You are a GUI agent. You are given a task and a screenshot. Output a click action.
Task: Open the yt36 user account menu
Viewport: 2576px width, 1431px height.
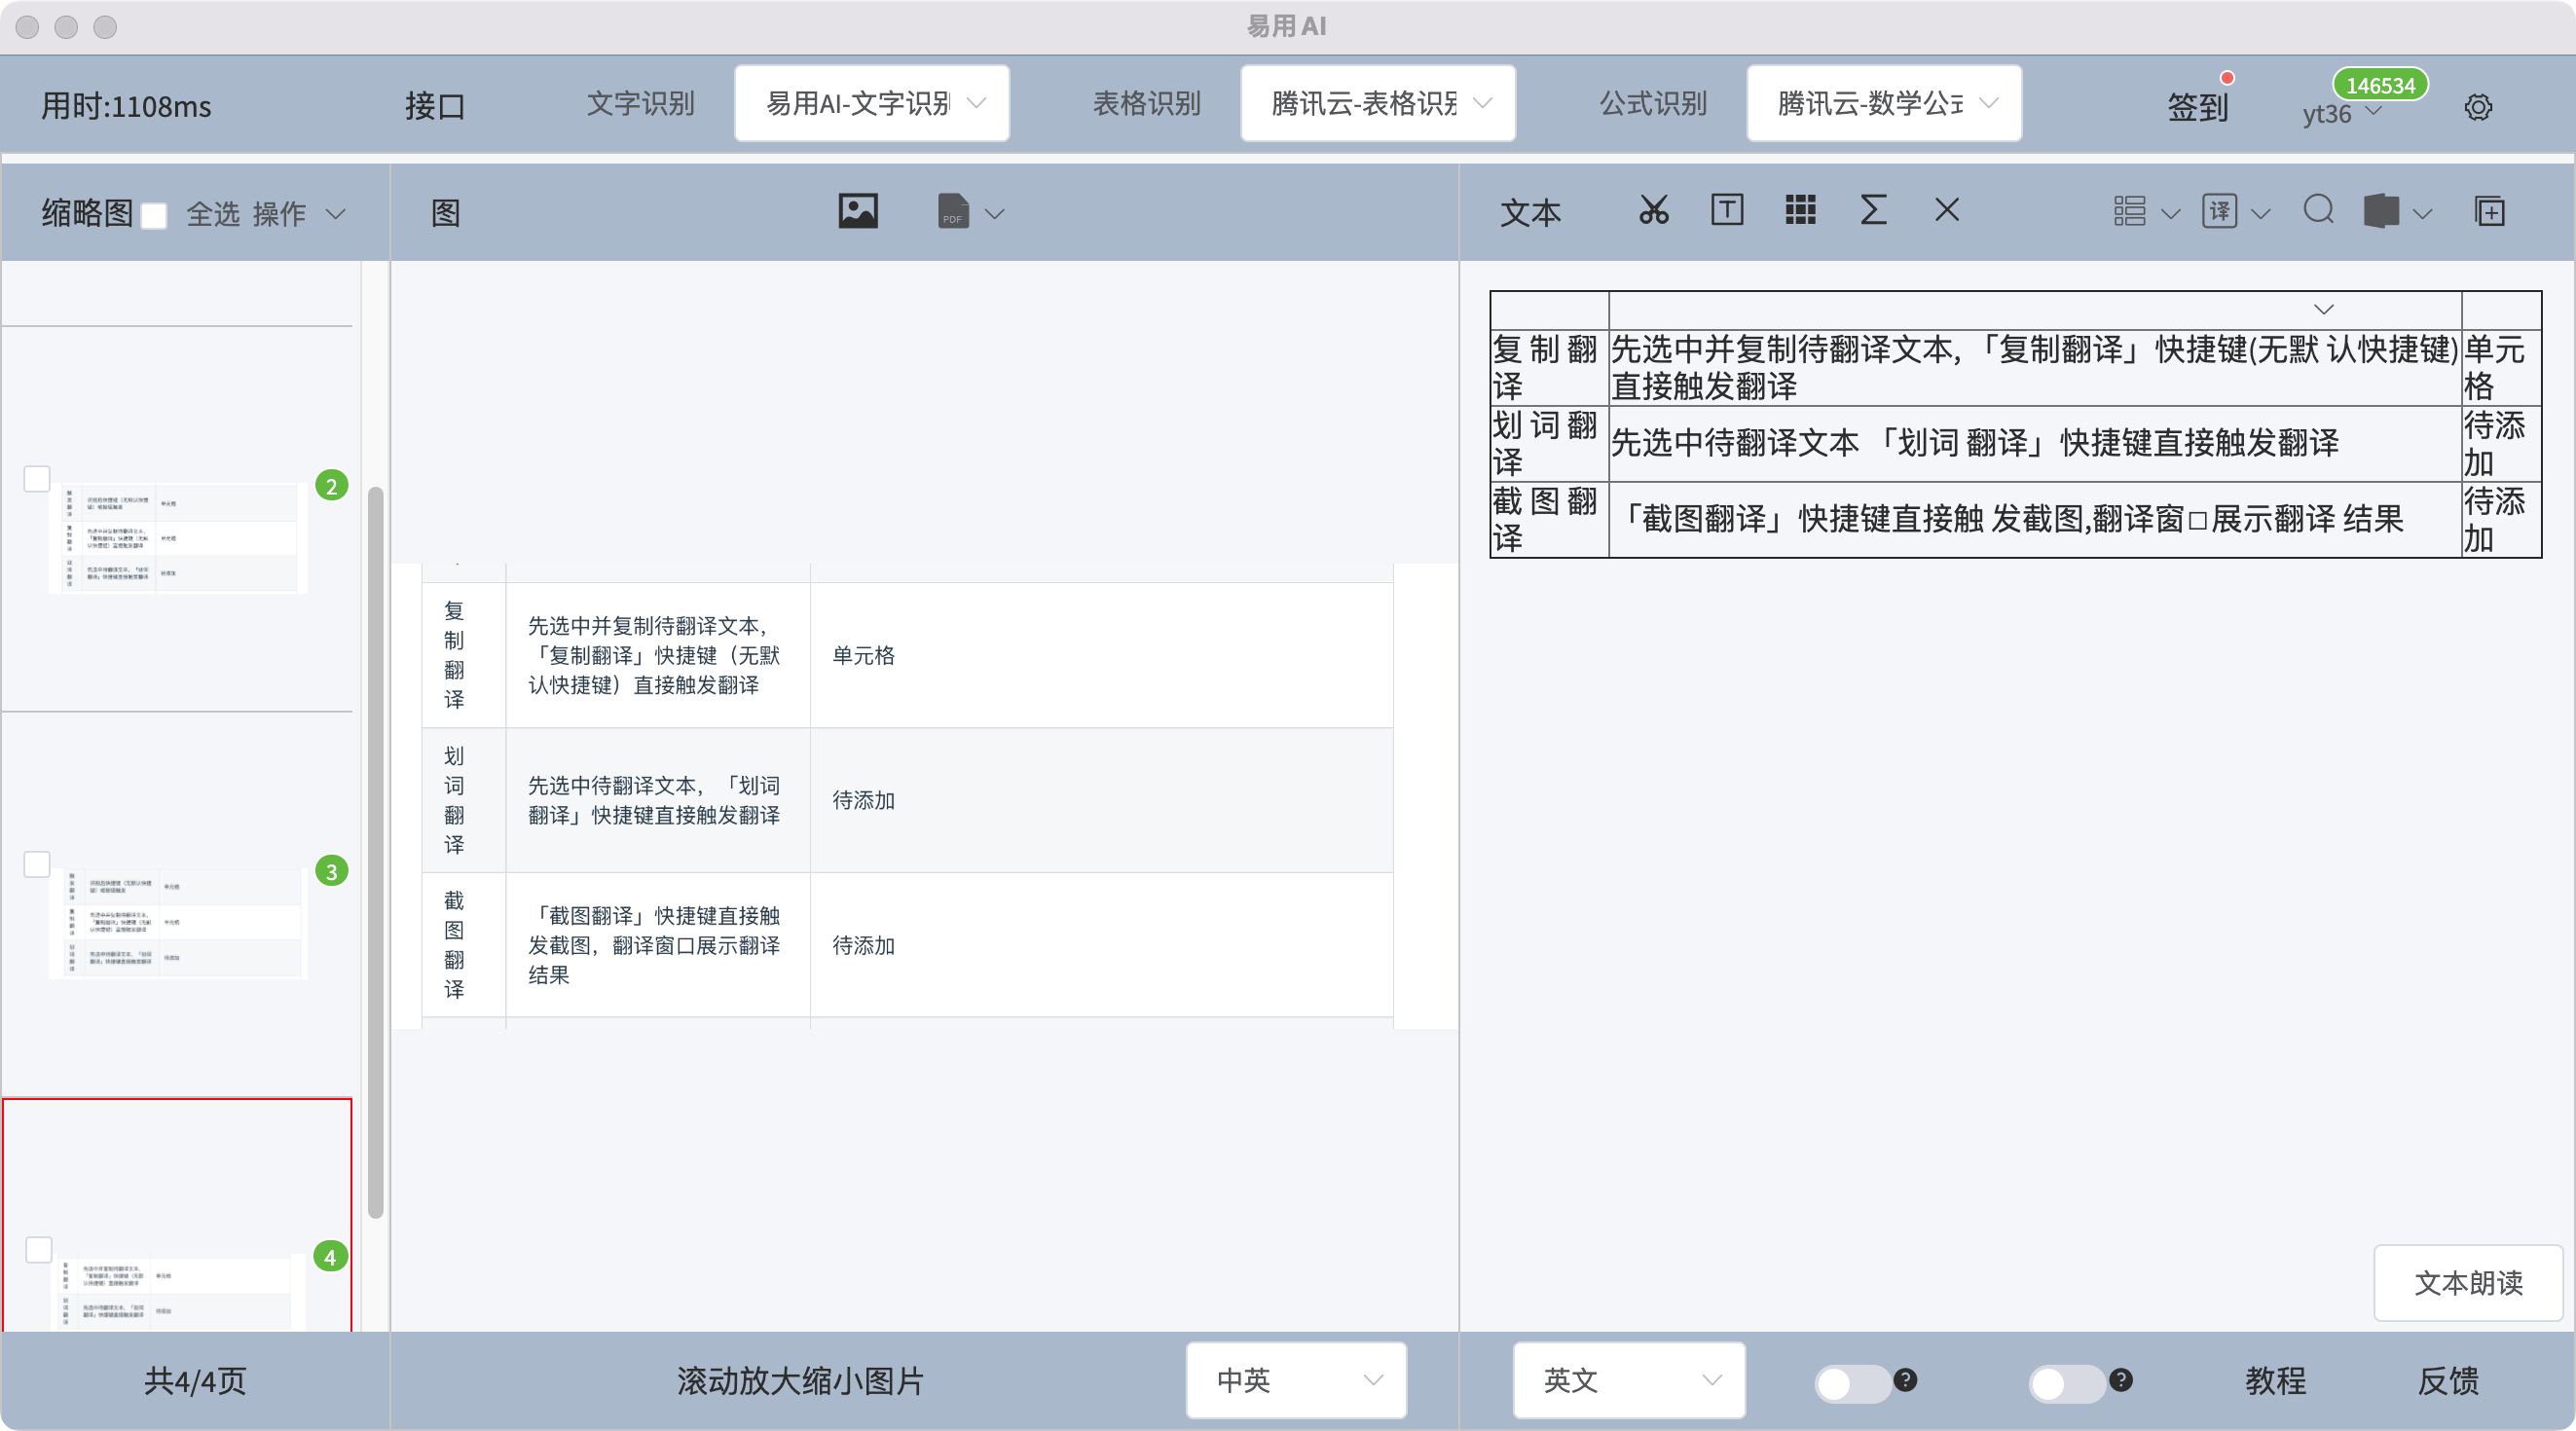2342,113
